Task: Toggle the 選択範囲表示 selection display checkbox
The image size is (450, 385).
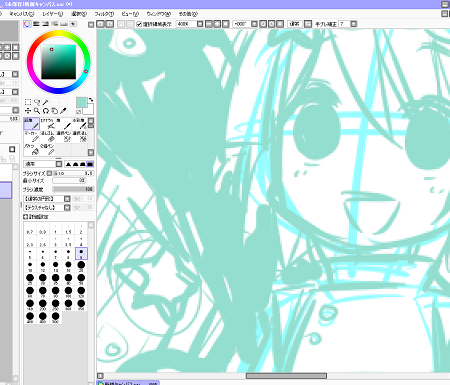Action: pyautogui.click(x=139, y=24)
